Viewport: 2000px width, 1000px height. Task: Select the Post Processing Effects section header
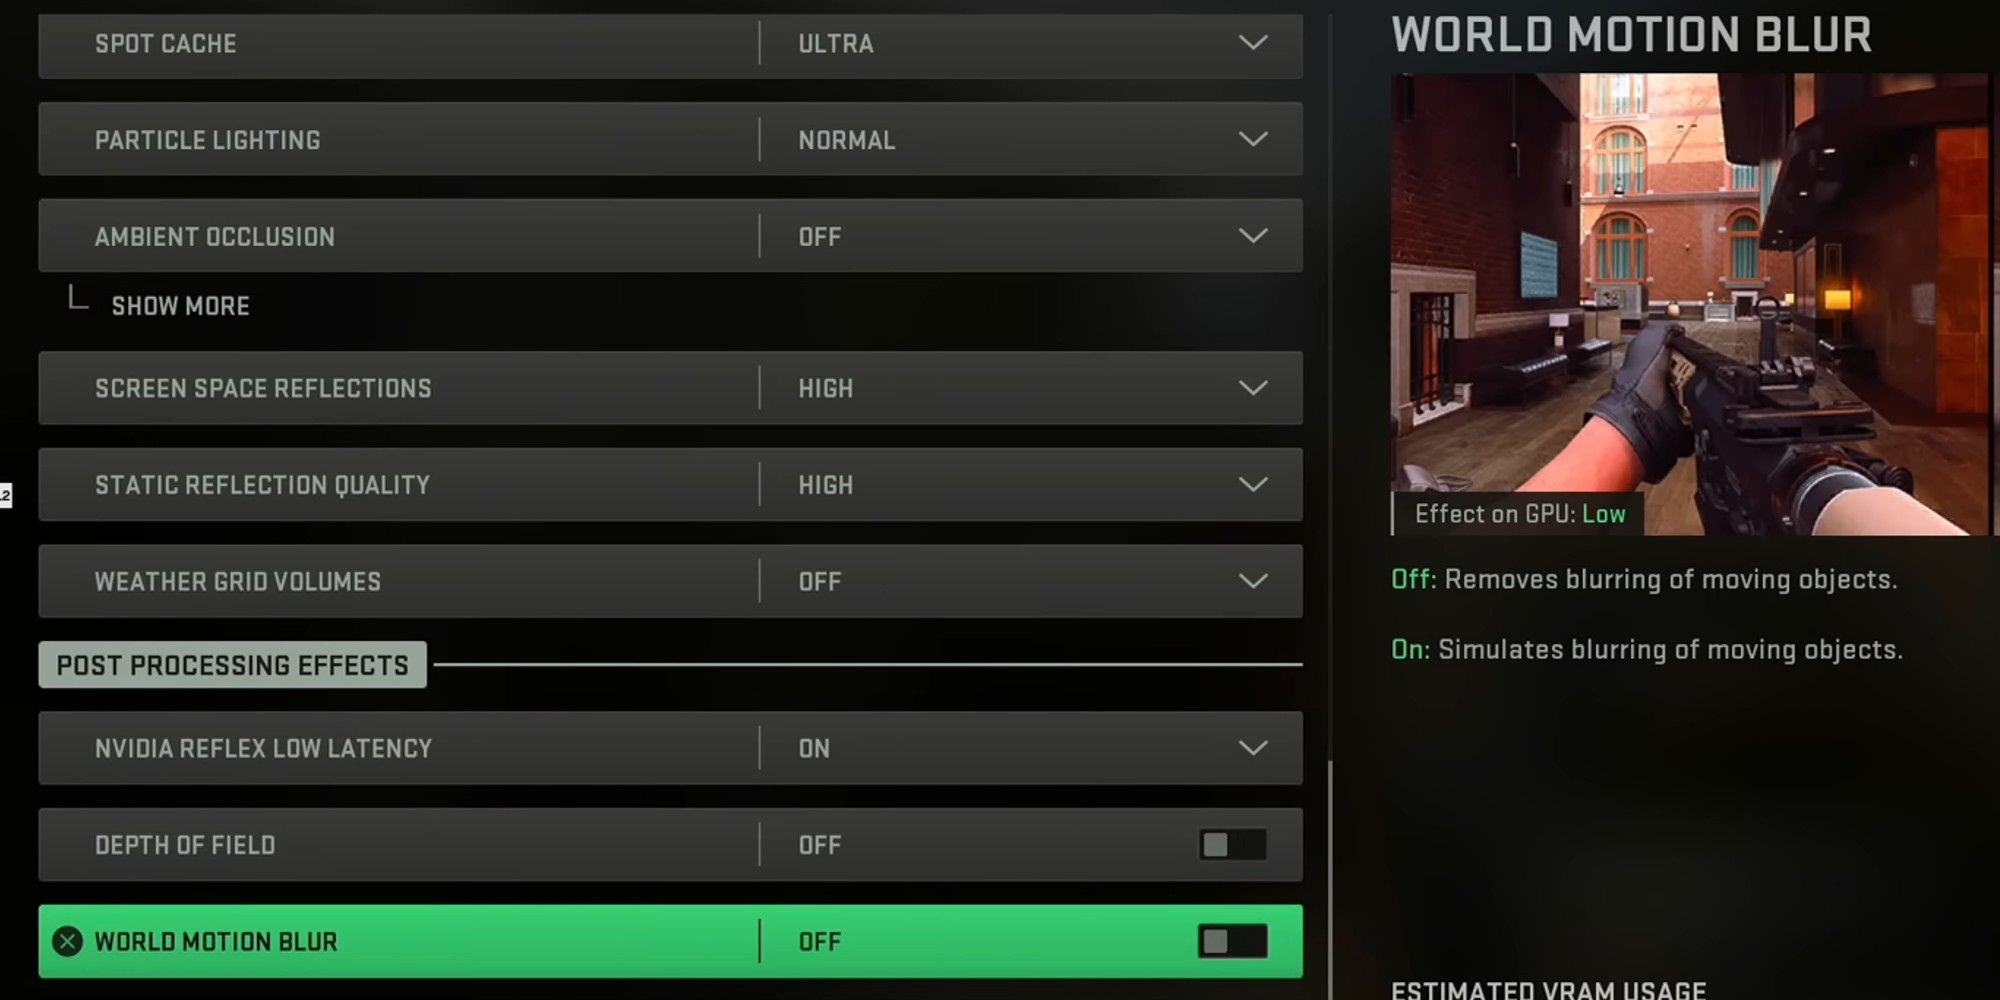pyautogui.click(x=233, y=665)
